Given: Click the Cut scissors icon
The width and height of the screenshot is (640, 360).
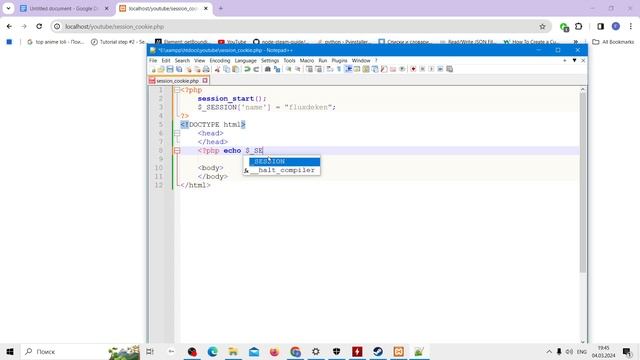Looking at the screenshot, I should [x=218, y=69].
